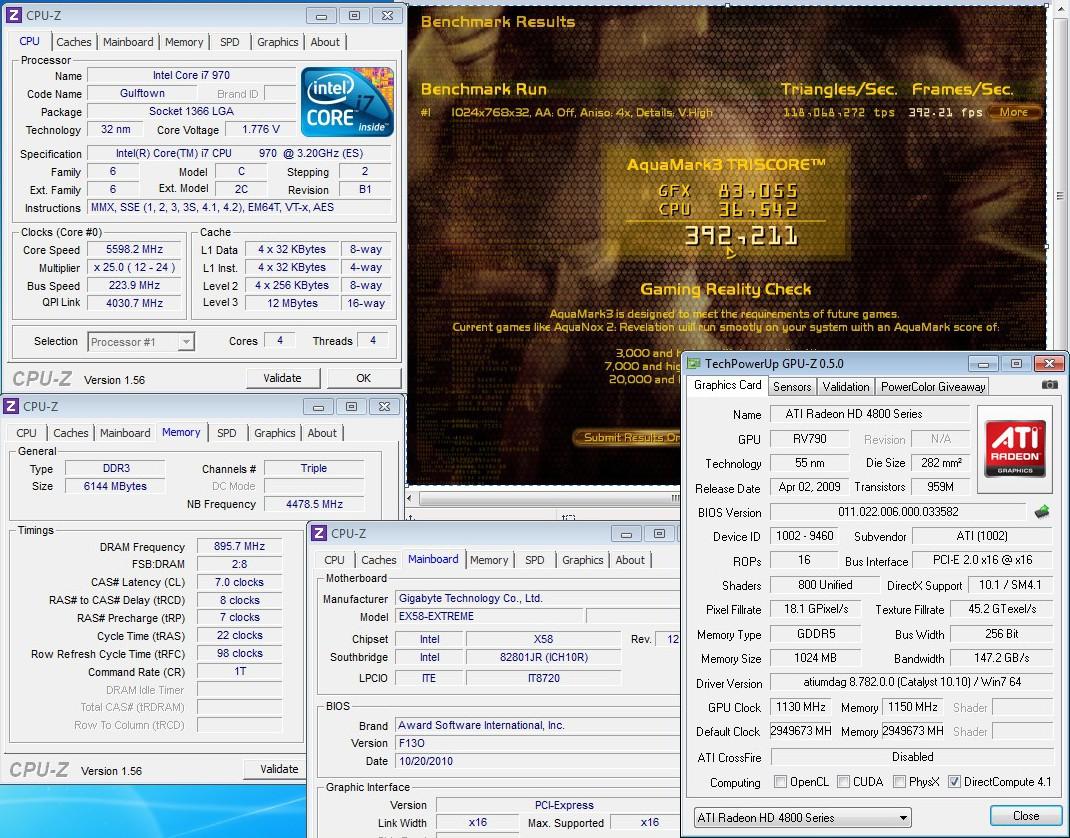Click the Core Speed value 5598.2 MHz
The height and width of the screenshot is (838, 1070).
pos(134,249)
